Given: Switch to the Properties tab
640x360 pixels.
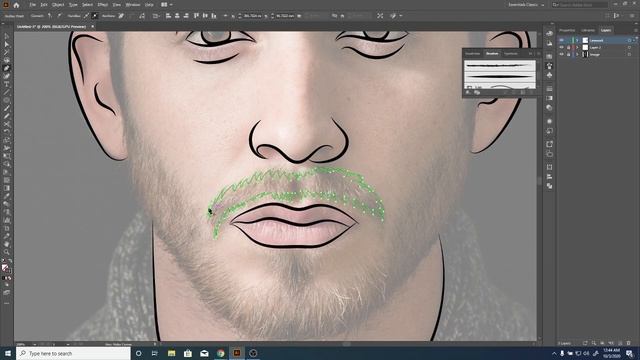Looking at the screenshot, I should [x=567, y=30].
